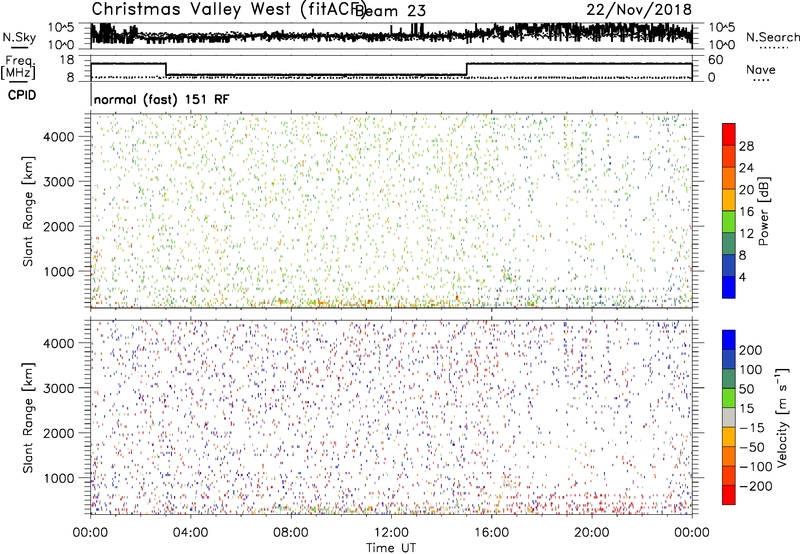Click the 04:00 time tick label
This screenshot has width=800, height=554.
coord(190,533)
